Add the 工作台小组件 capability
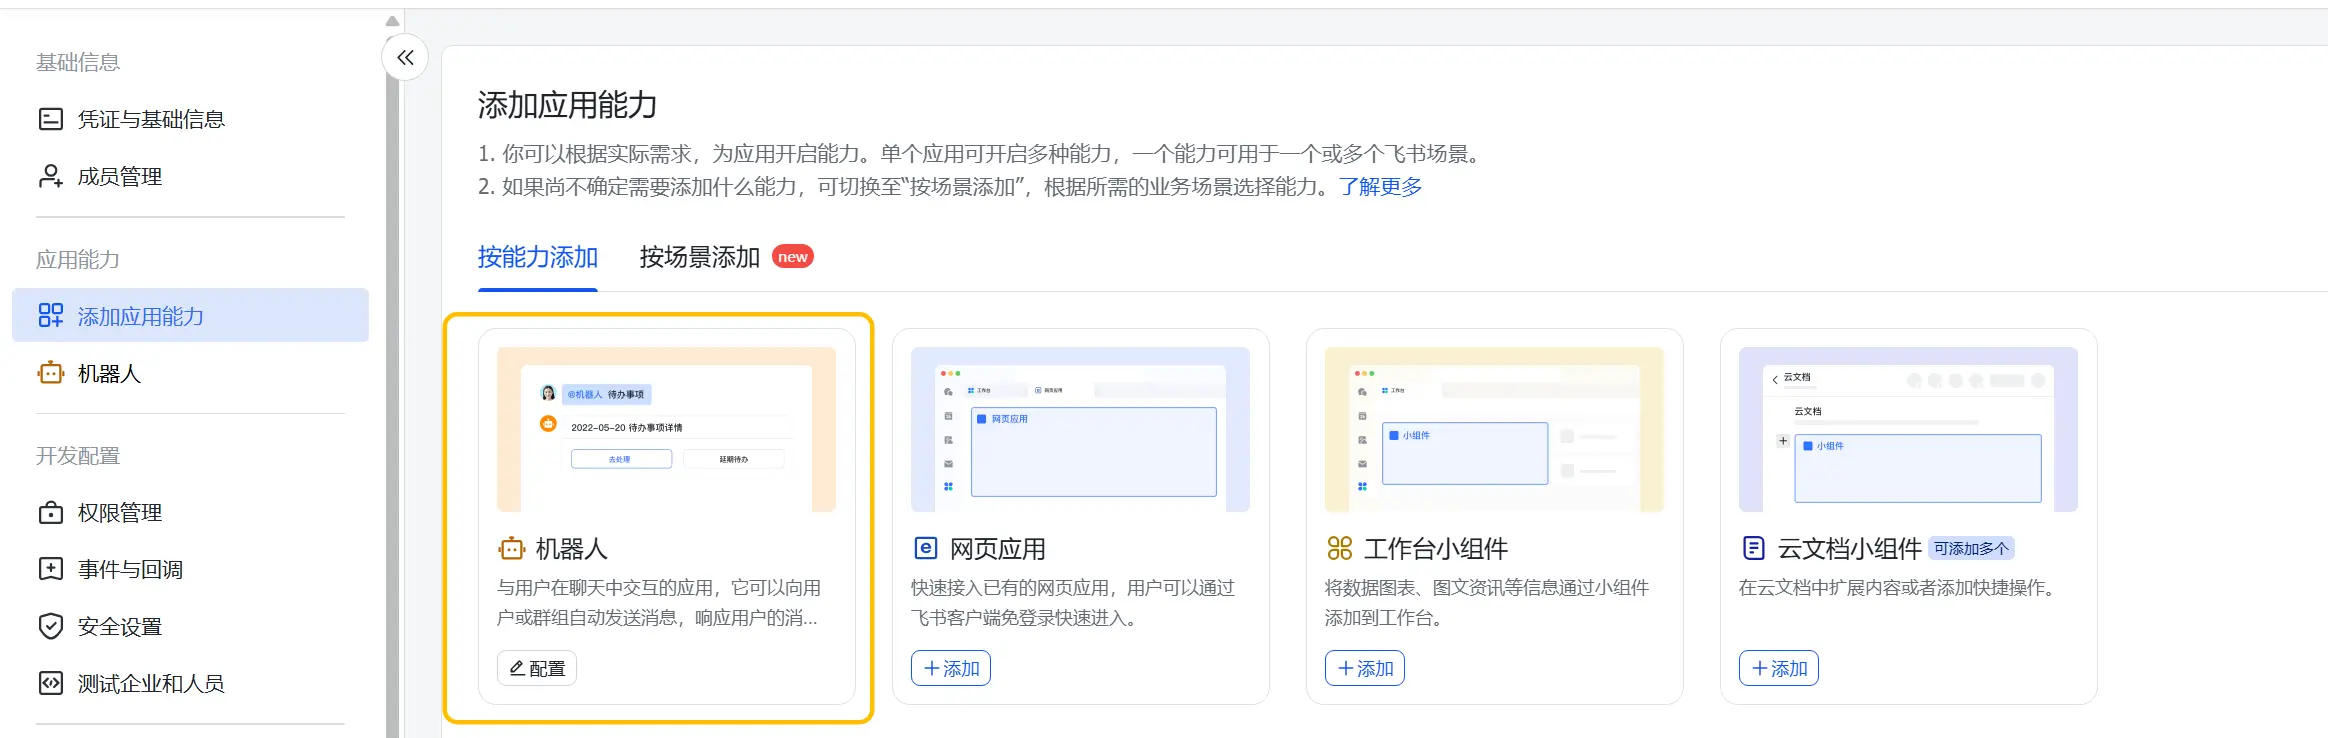 (x=1365, y=668)
